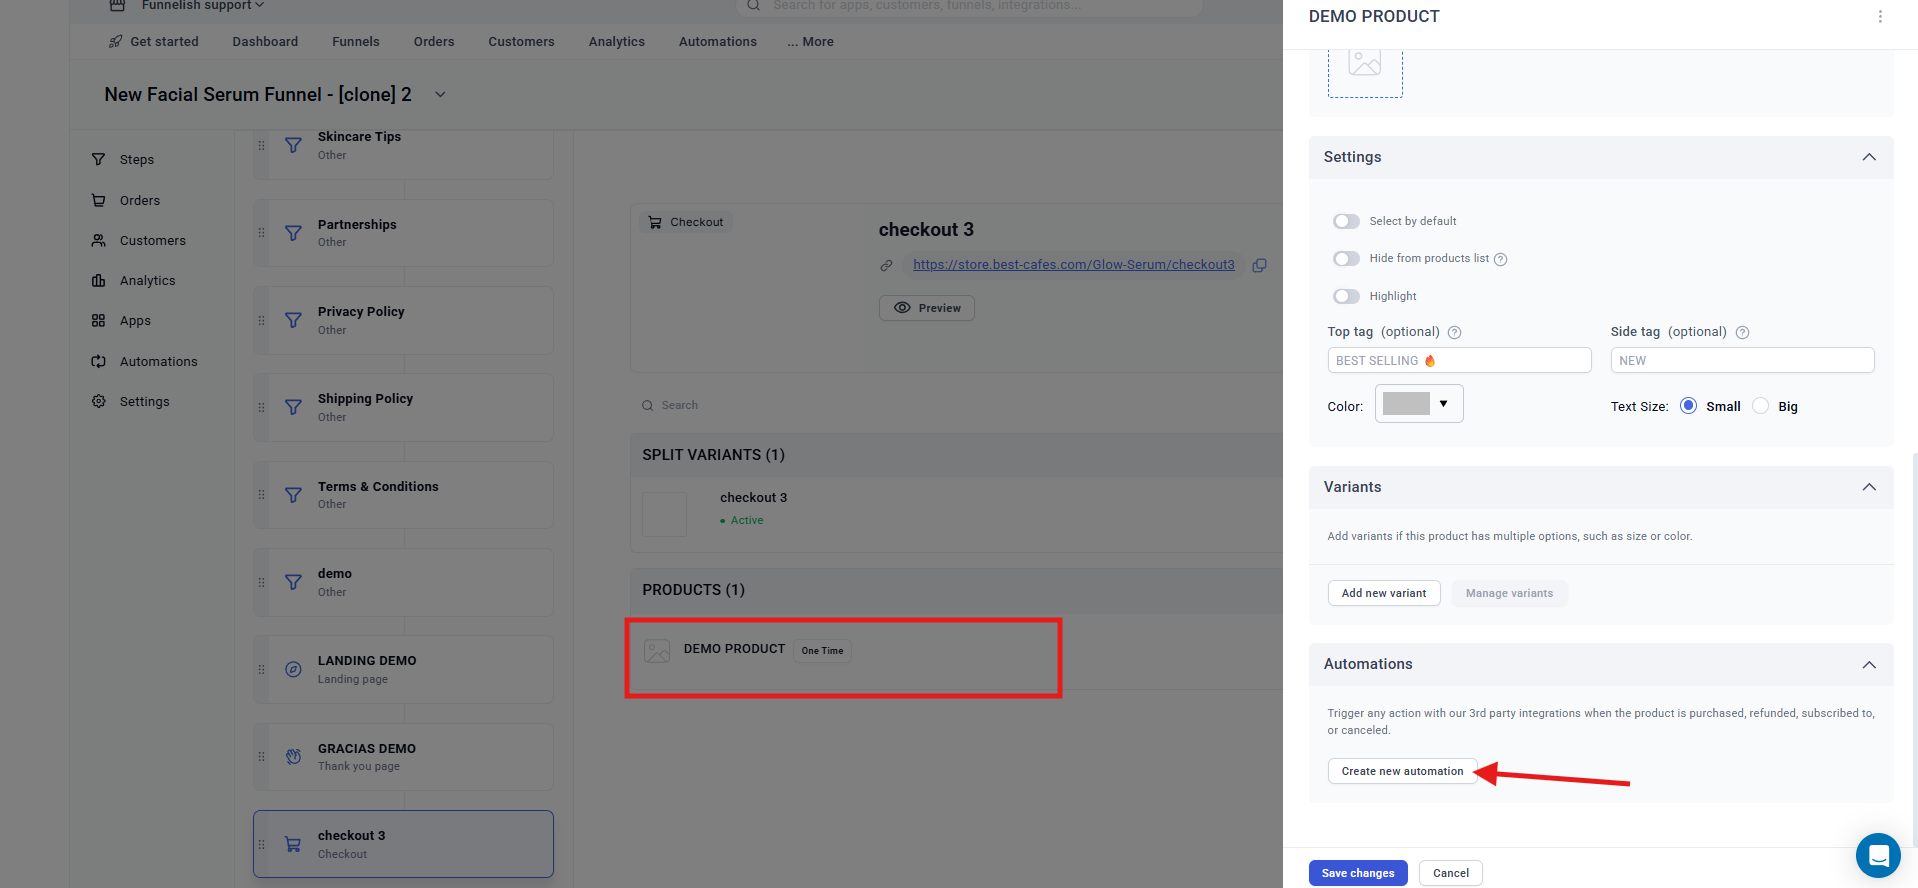This screenshot has height=888, width=1918.
Task: Click the help icon beside Side tag
Action: 1742,332
